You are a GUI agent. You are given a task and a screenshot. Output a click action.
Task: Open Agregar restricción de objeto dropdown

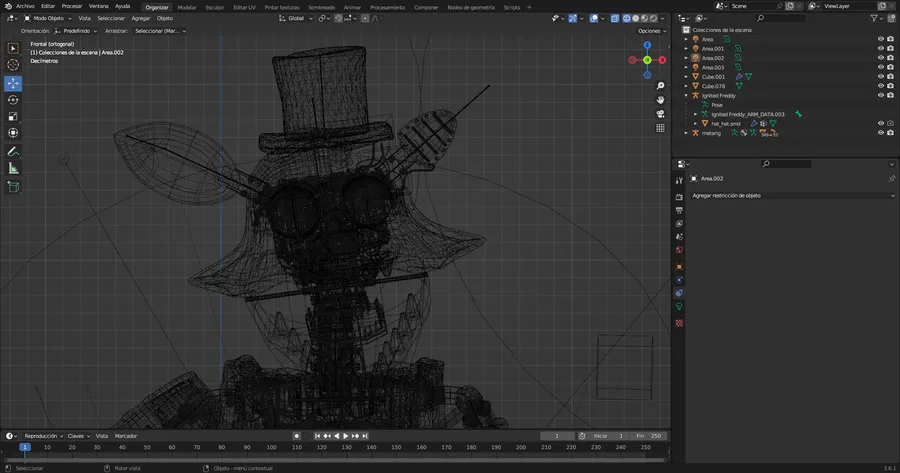point(793,196)
